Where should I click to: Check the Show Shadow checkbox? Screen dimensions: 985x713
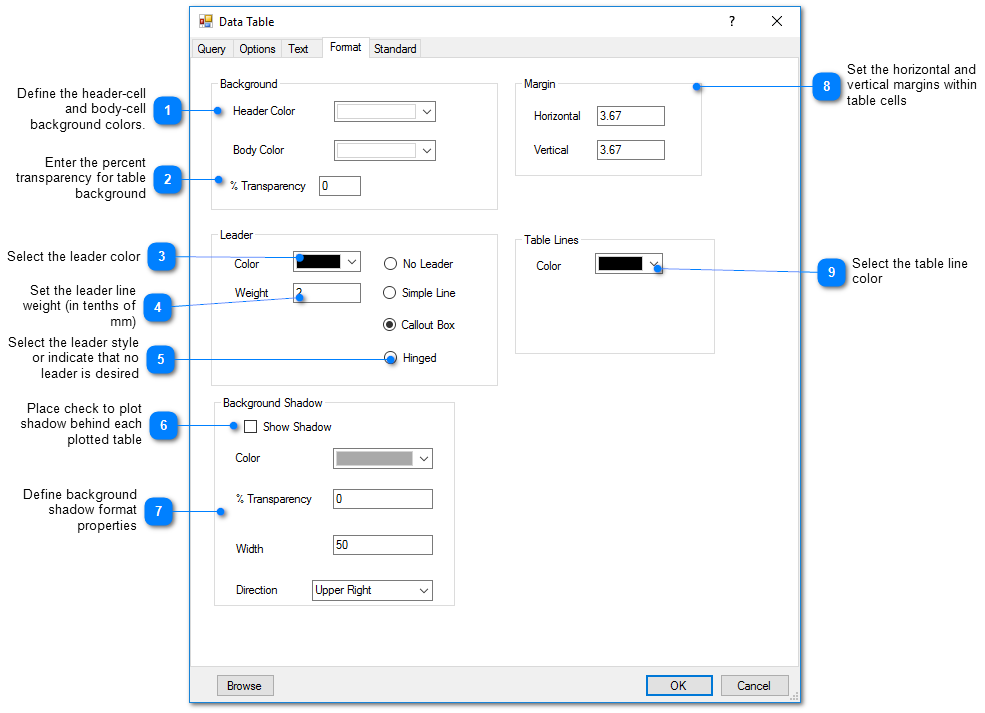[x=251, y=426]
